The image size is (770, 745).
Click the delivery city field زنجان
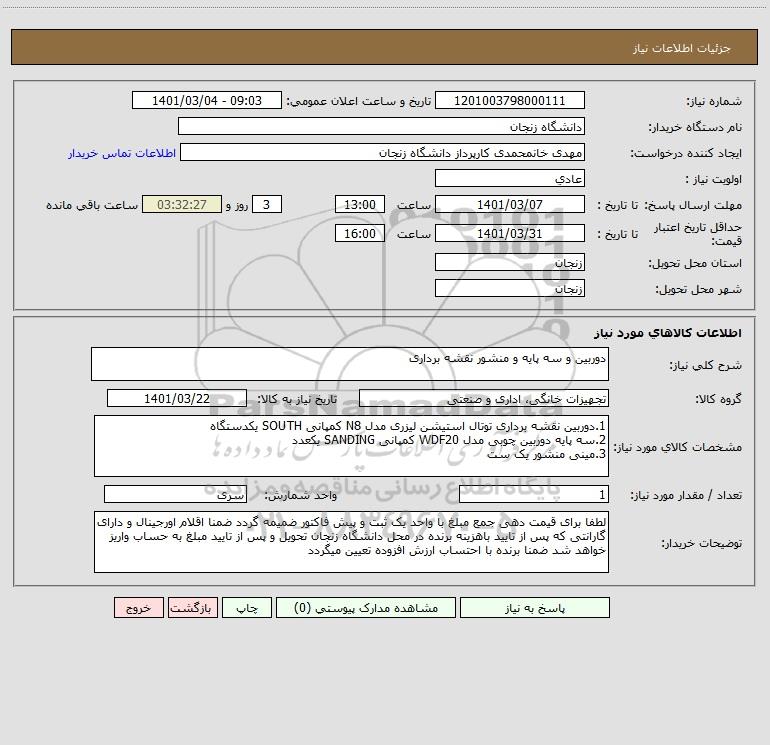tap(510, 288)
